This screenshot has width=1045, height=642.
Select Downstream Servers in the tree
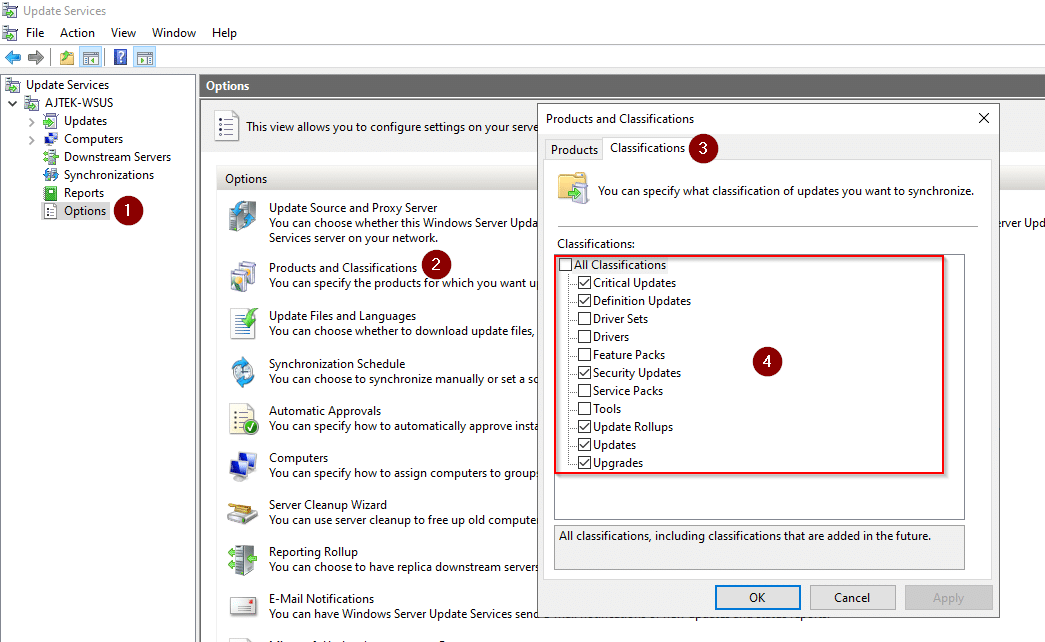coord(117,157)
